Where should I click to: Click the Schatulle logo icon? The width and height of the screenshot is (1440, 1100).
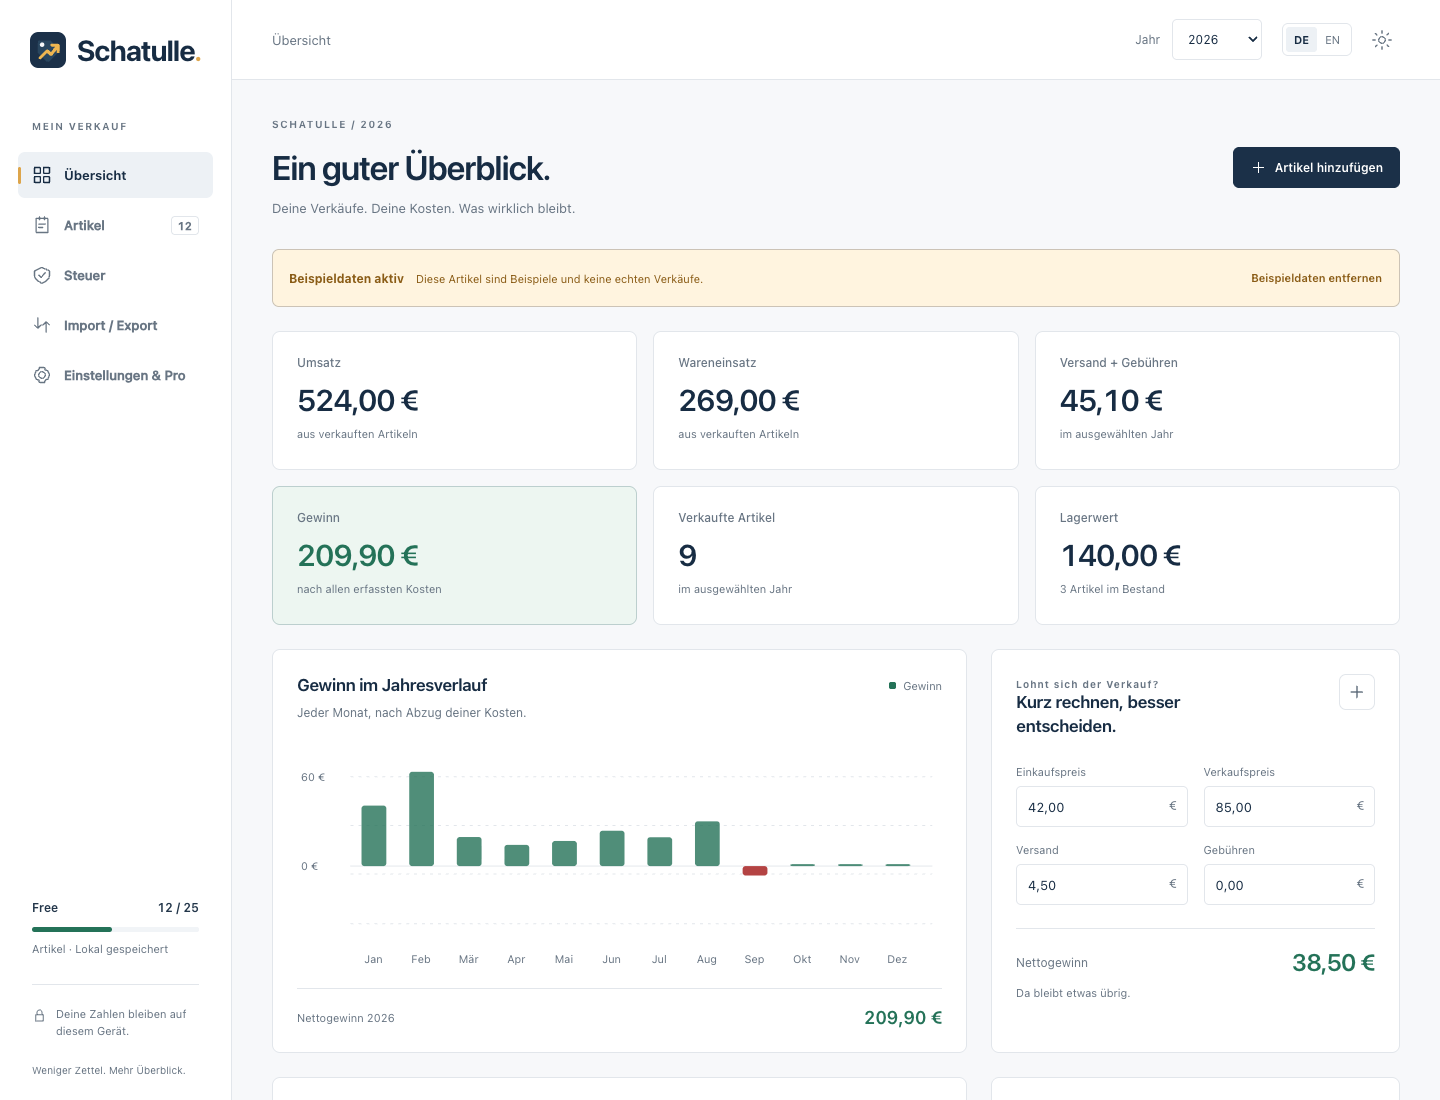point(48,50)
